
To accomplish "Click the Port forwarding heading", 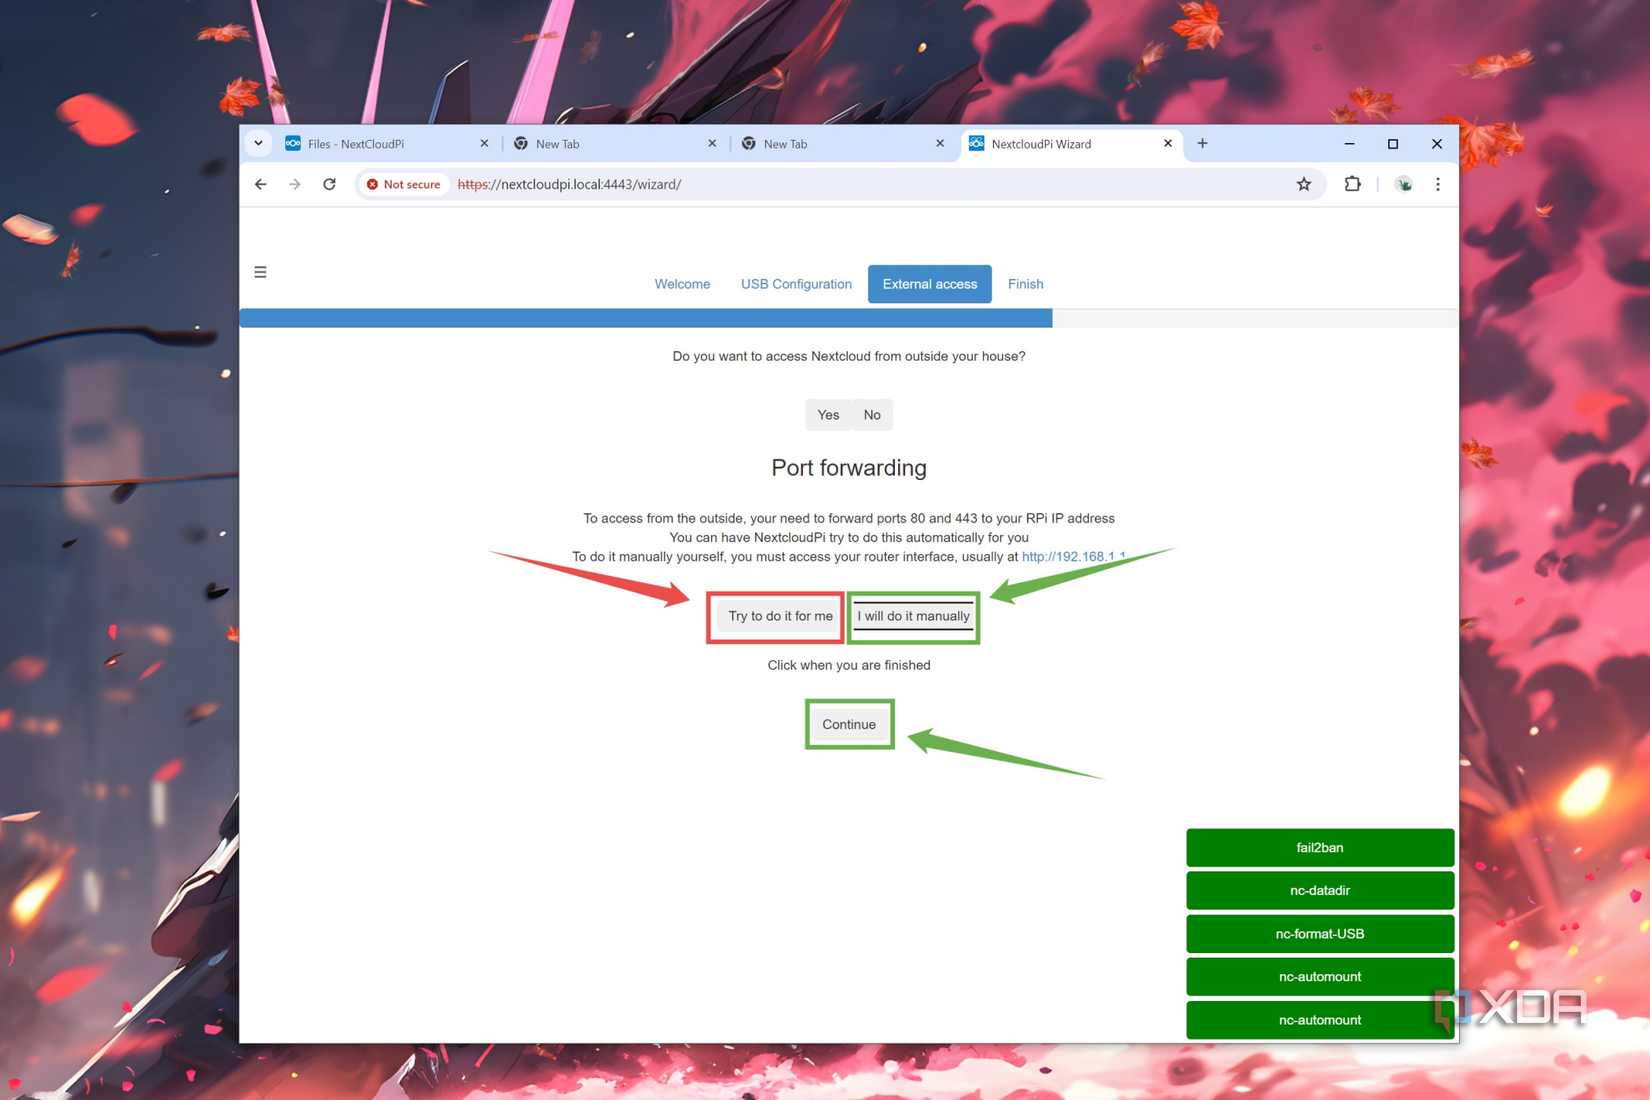I will point(849,468).
